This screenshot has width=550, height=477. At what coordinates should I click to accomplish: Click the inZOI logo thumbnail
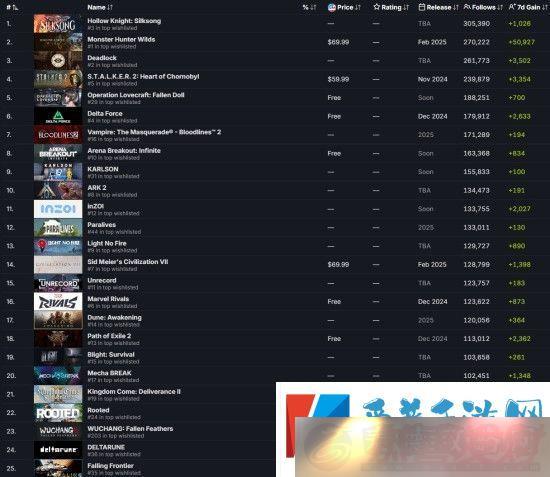58,209
